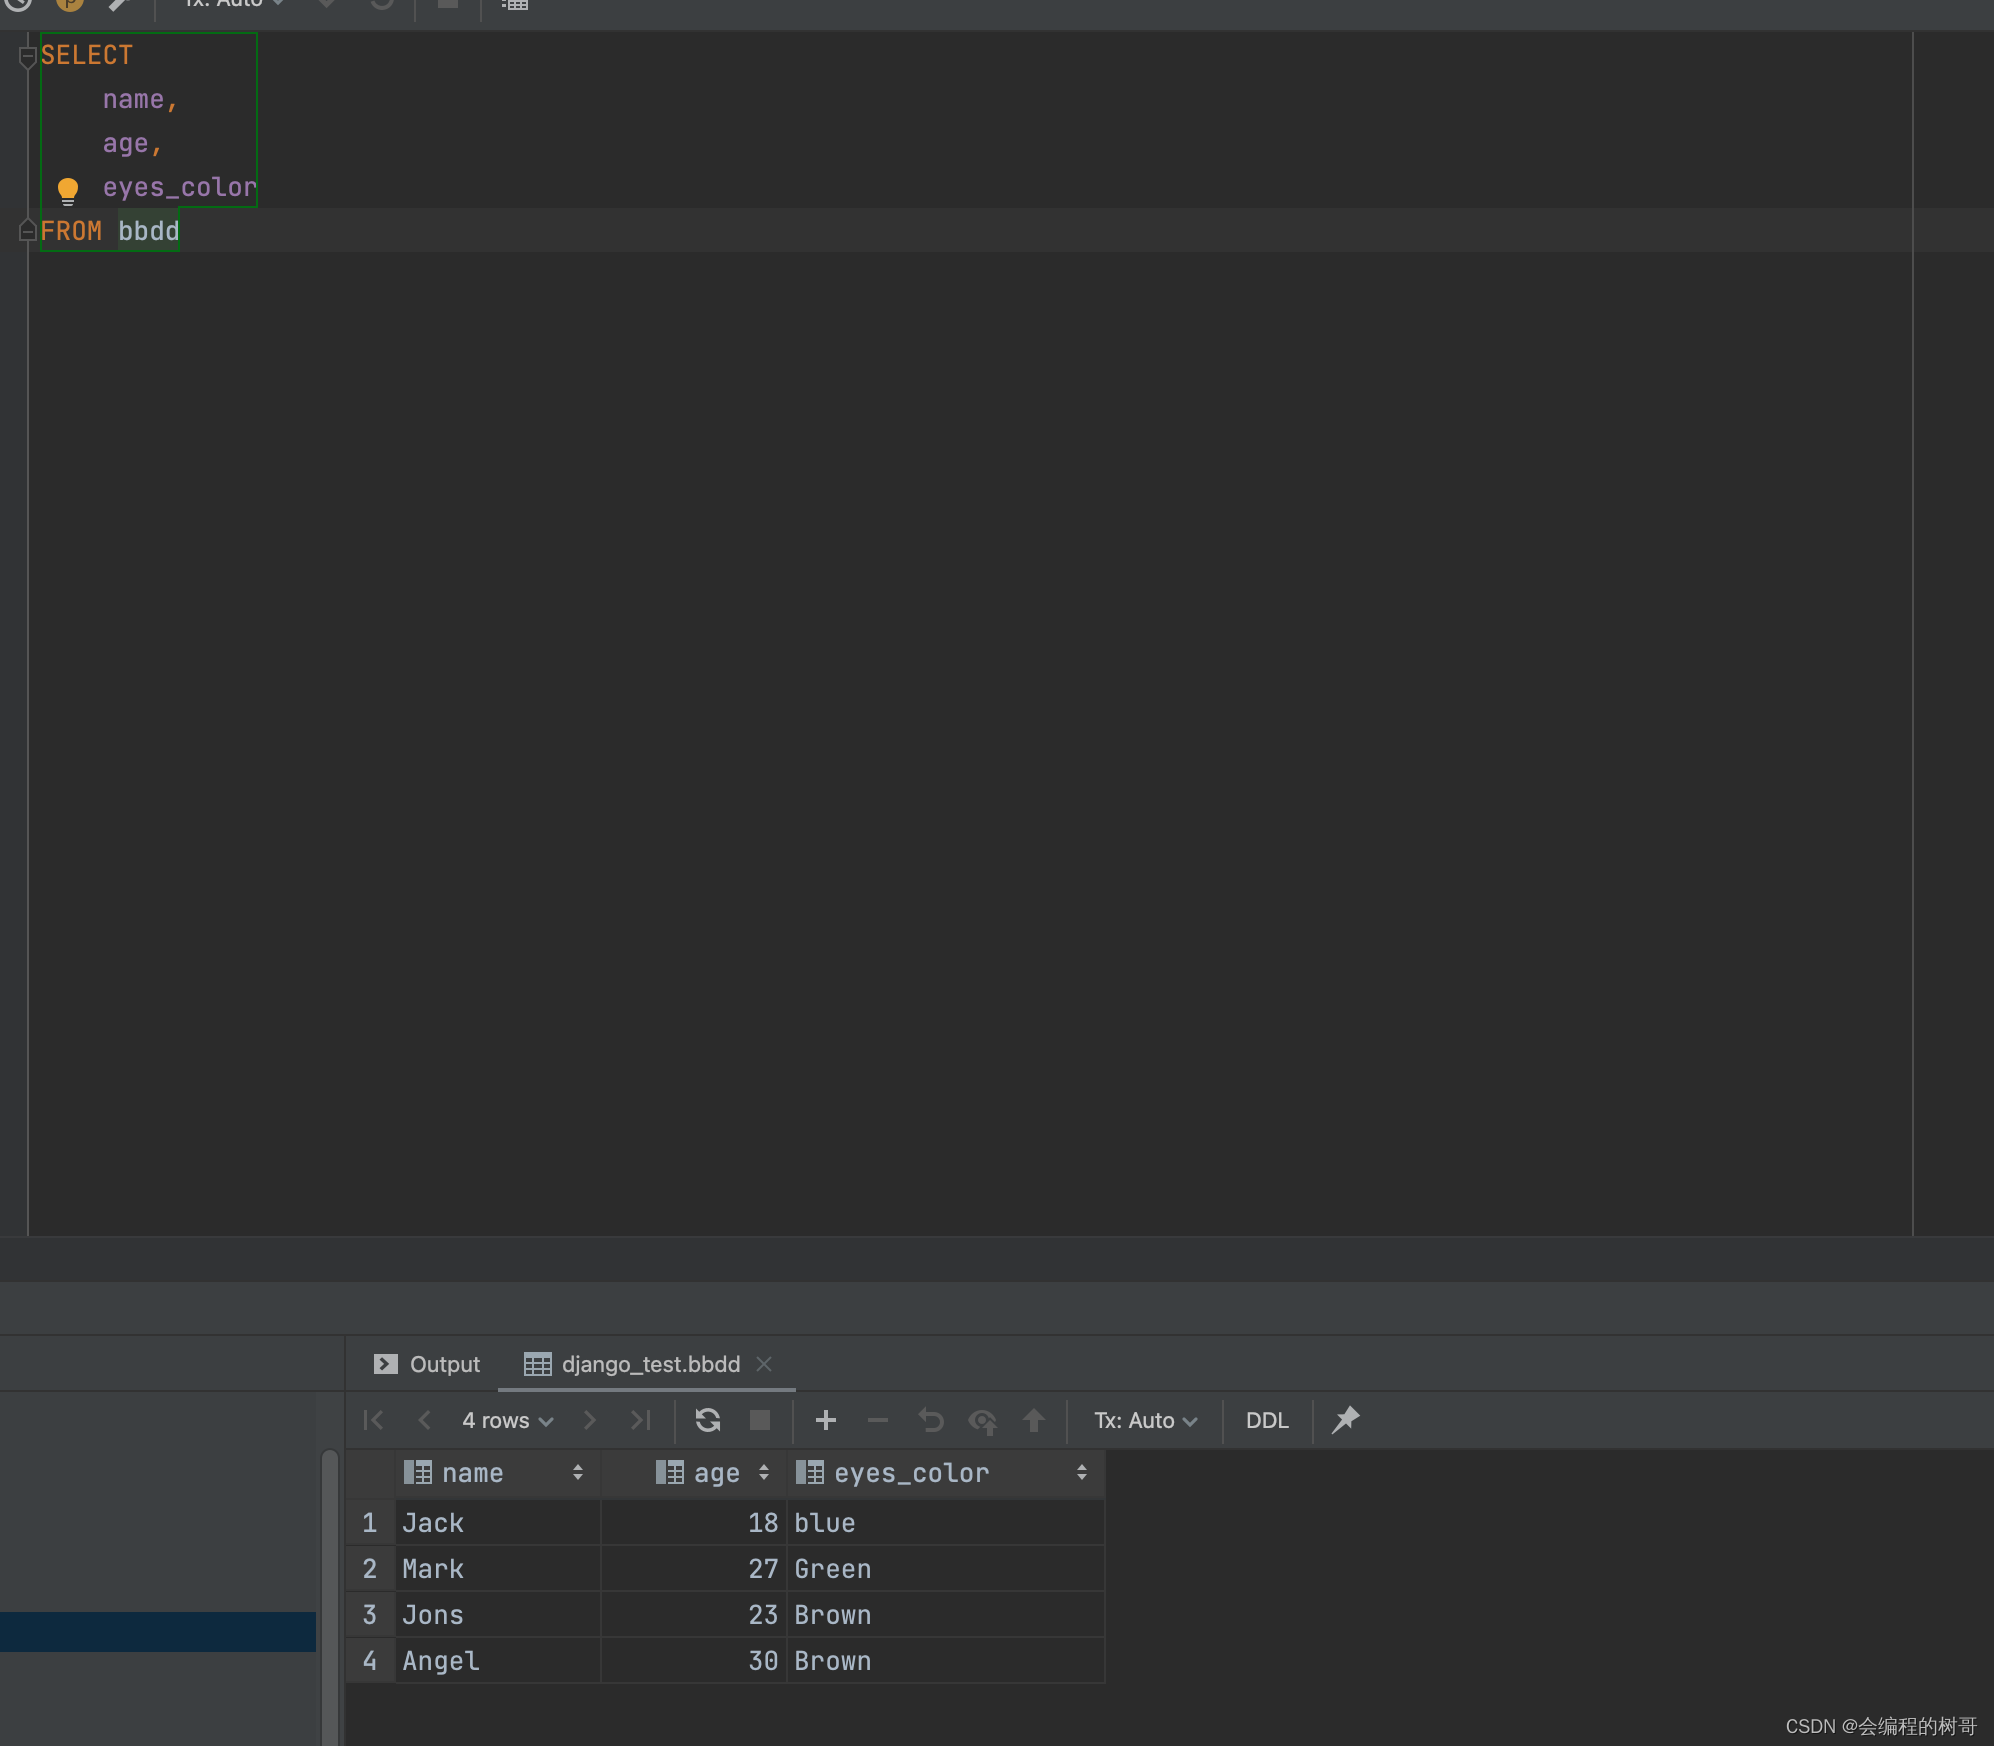Submit changes with the up arrow icon
The image size is (1994, 1746).
tap(1034, 1420)
